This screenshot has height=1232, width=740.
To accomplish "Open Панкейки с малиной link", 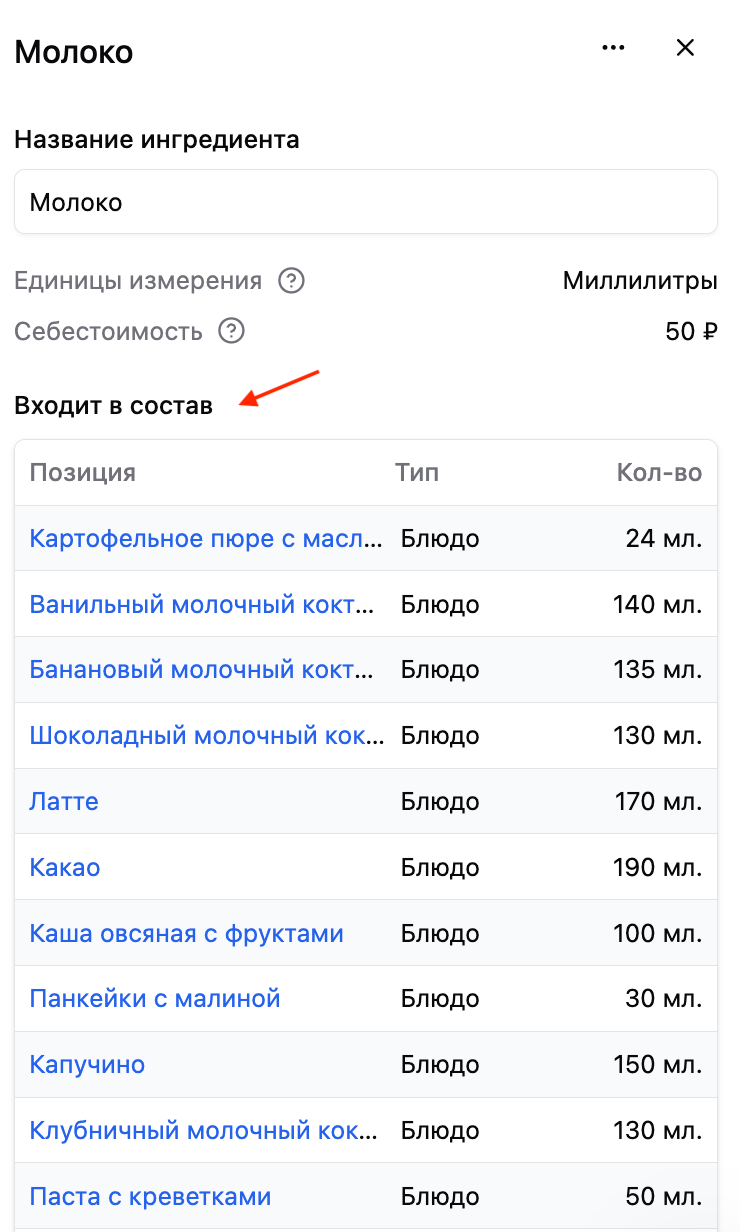I will (155, 998).
